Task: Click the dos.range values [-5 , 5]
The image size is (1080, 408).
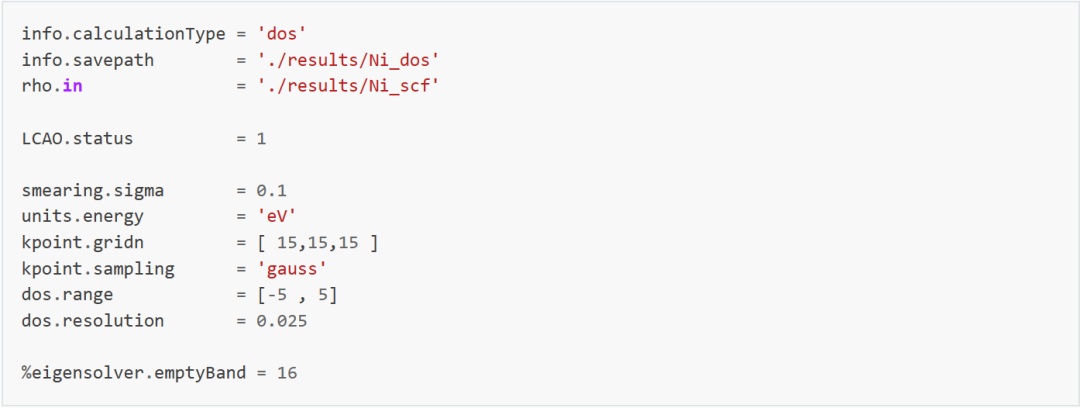Action: [297, 295]
